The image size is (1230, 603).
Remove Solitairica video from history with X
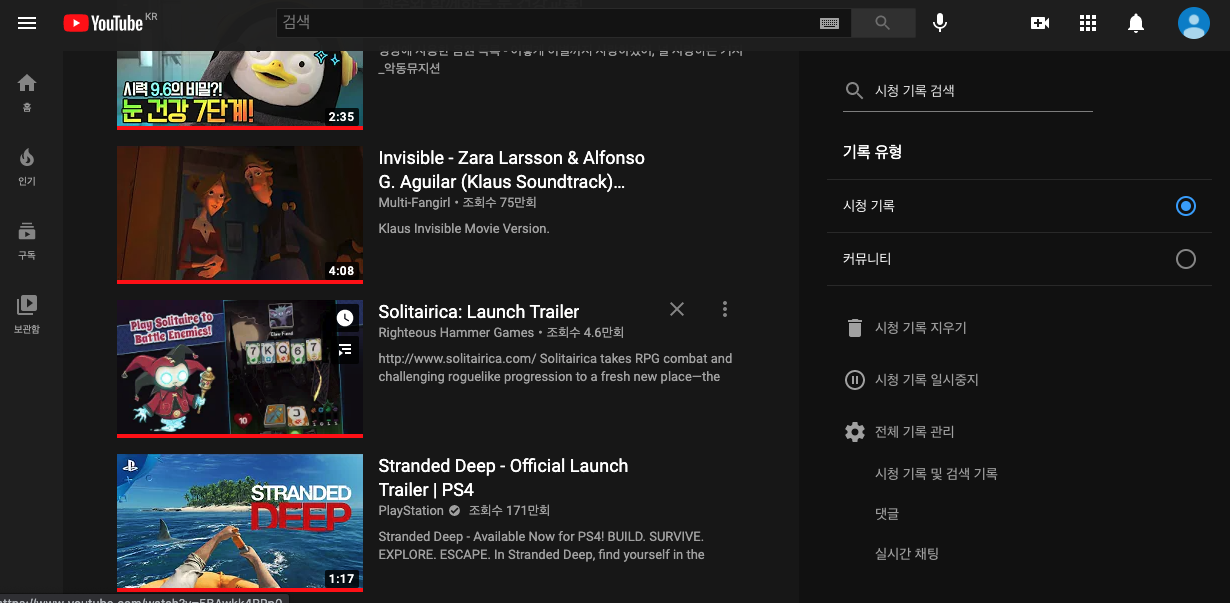[x=677, y=309]
